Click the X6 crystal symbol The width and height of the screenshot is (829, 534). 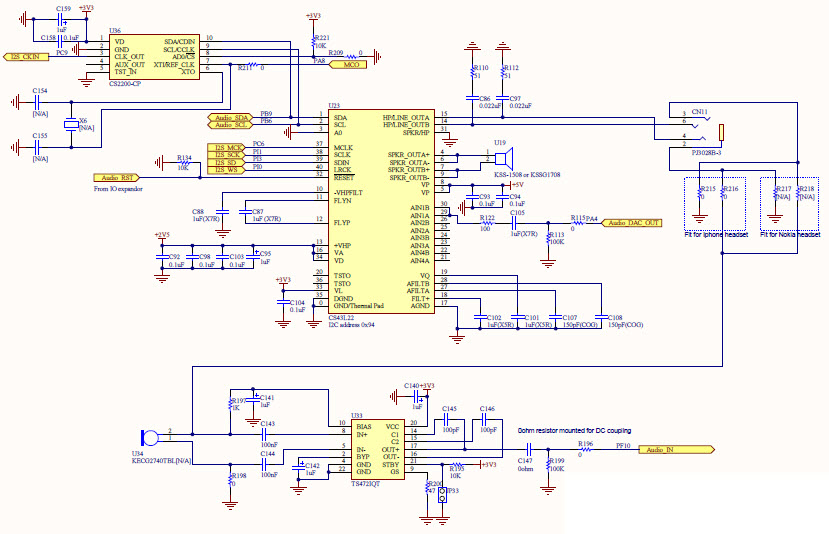[71, 125]
